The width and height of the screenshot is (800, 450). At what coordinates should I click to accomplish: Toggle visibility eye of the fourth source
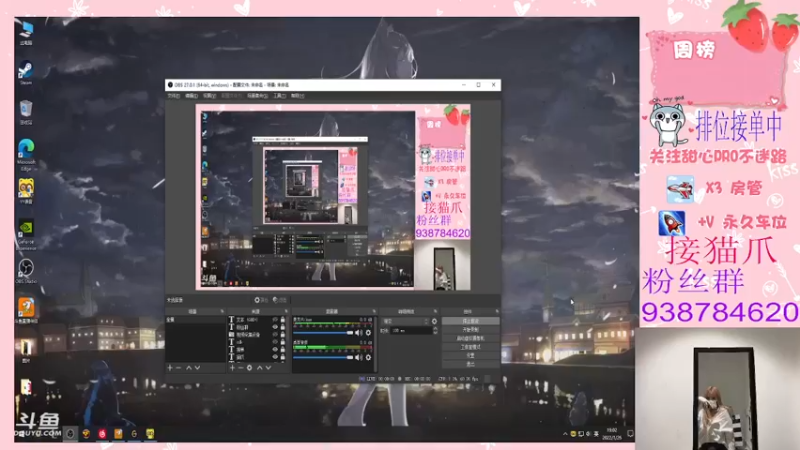point(276,342)
